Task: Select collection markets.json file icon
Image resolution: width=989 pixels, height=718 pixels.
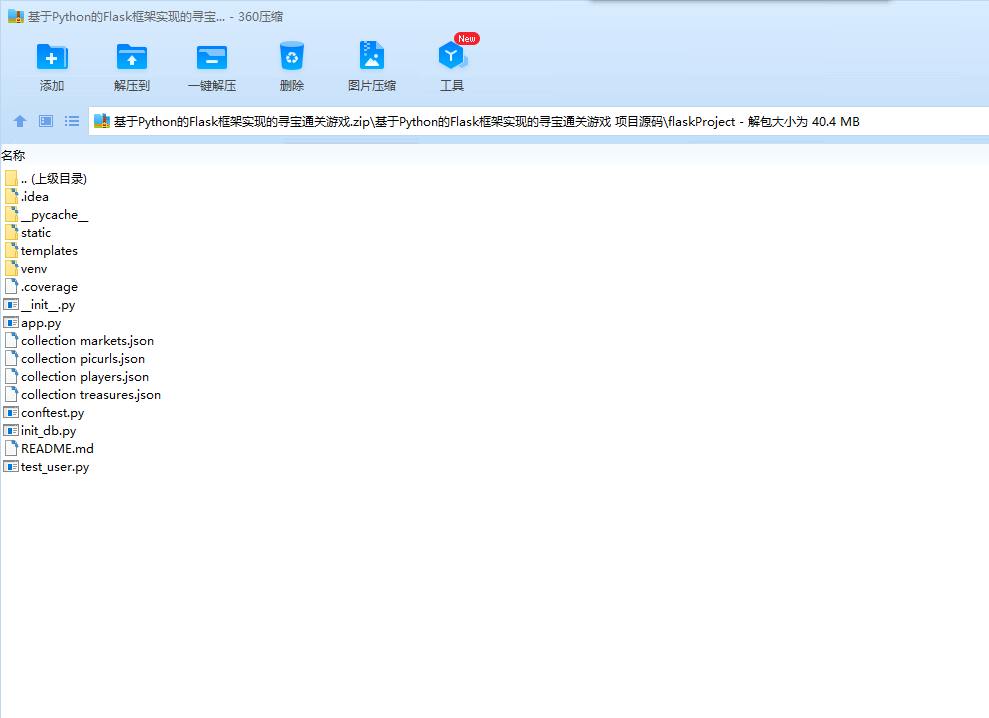Action: click(11, 341)
